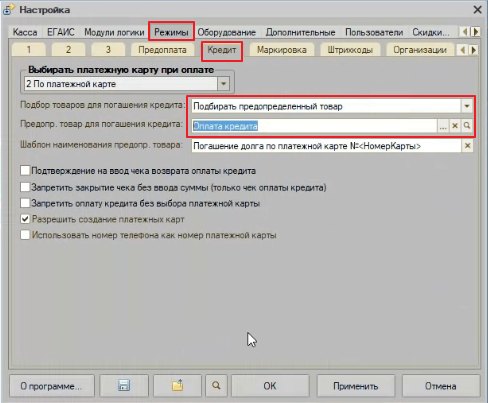Click the magnifier icon in Оплата кредита field

(467, 126)
